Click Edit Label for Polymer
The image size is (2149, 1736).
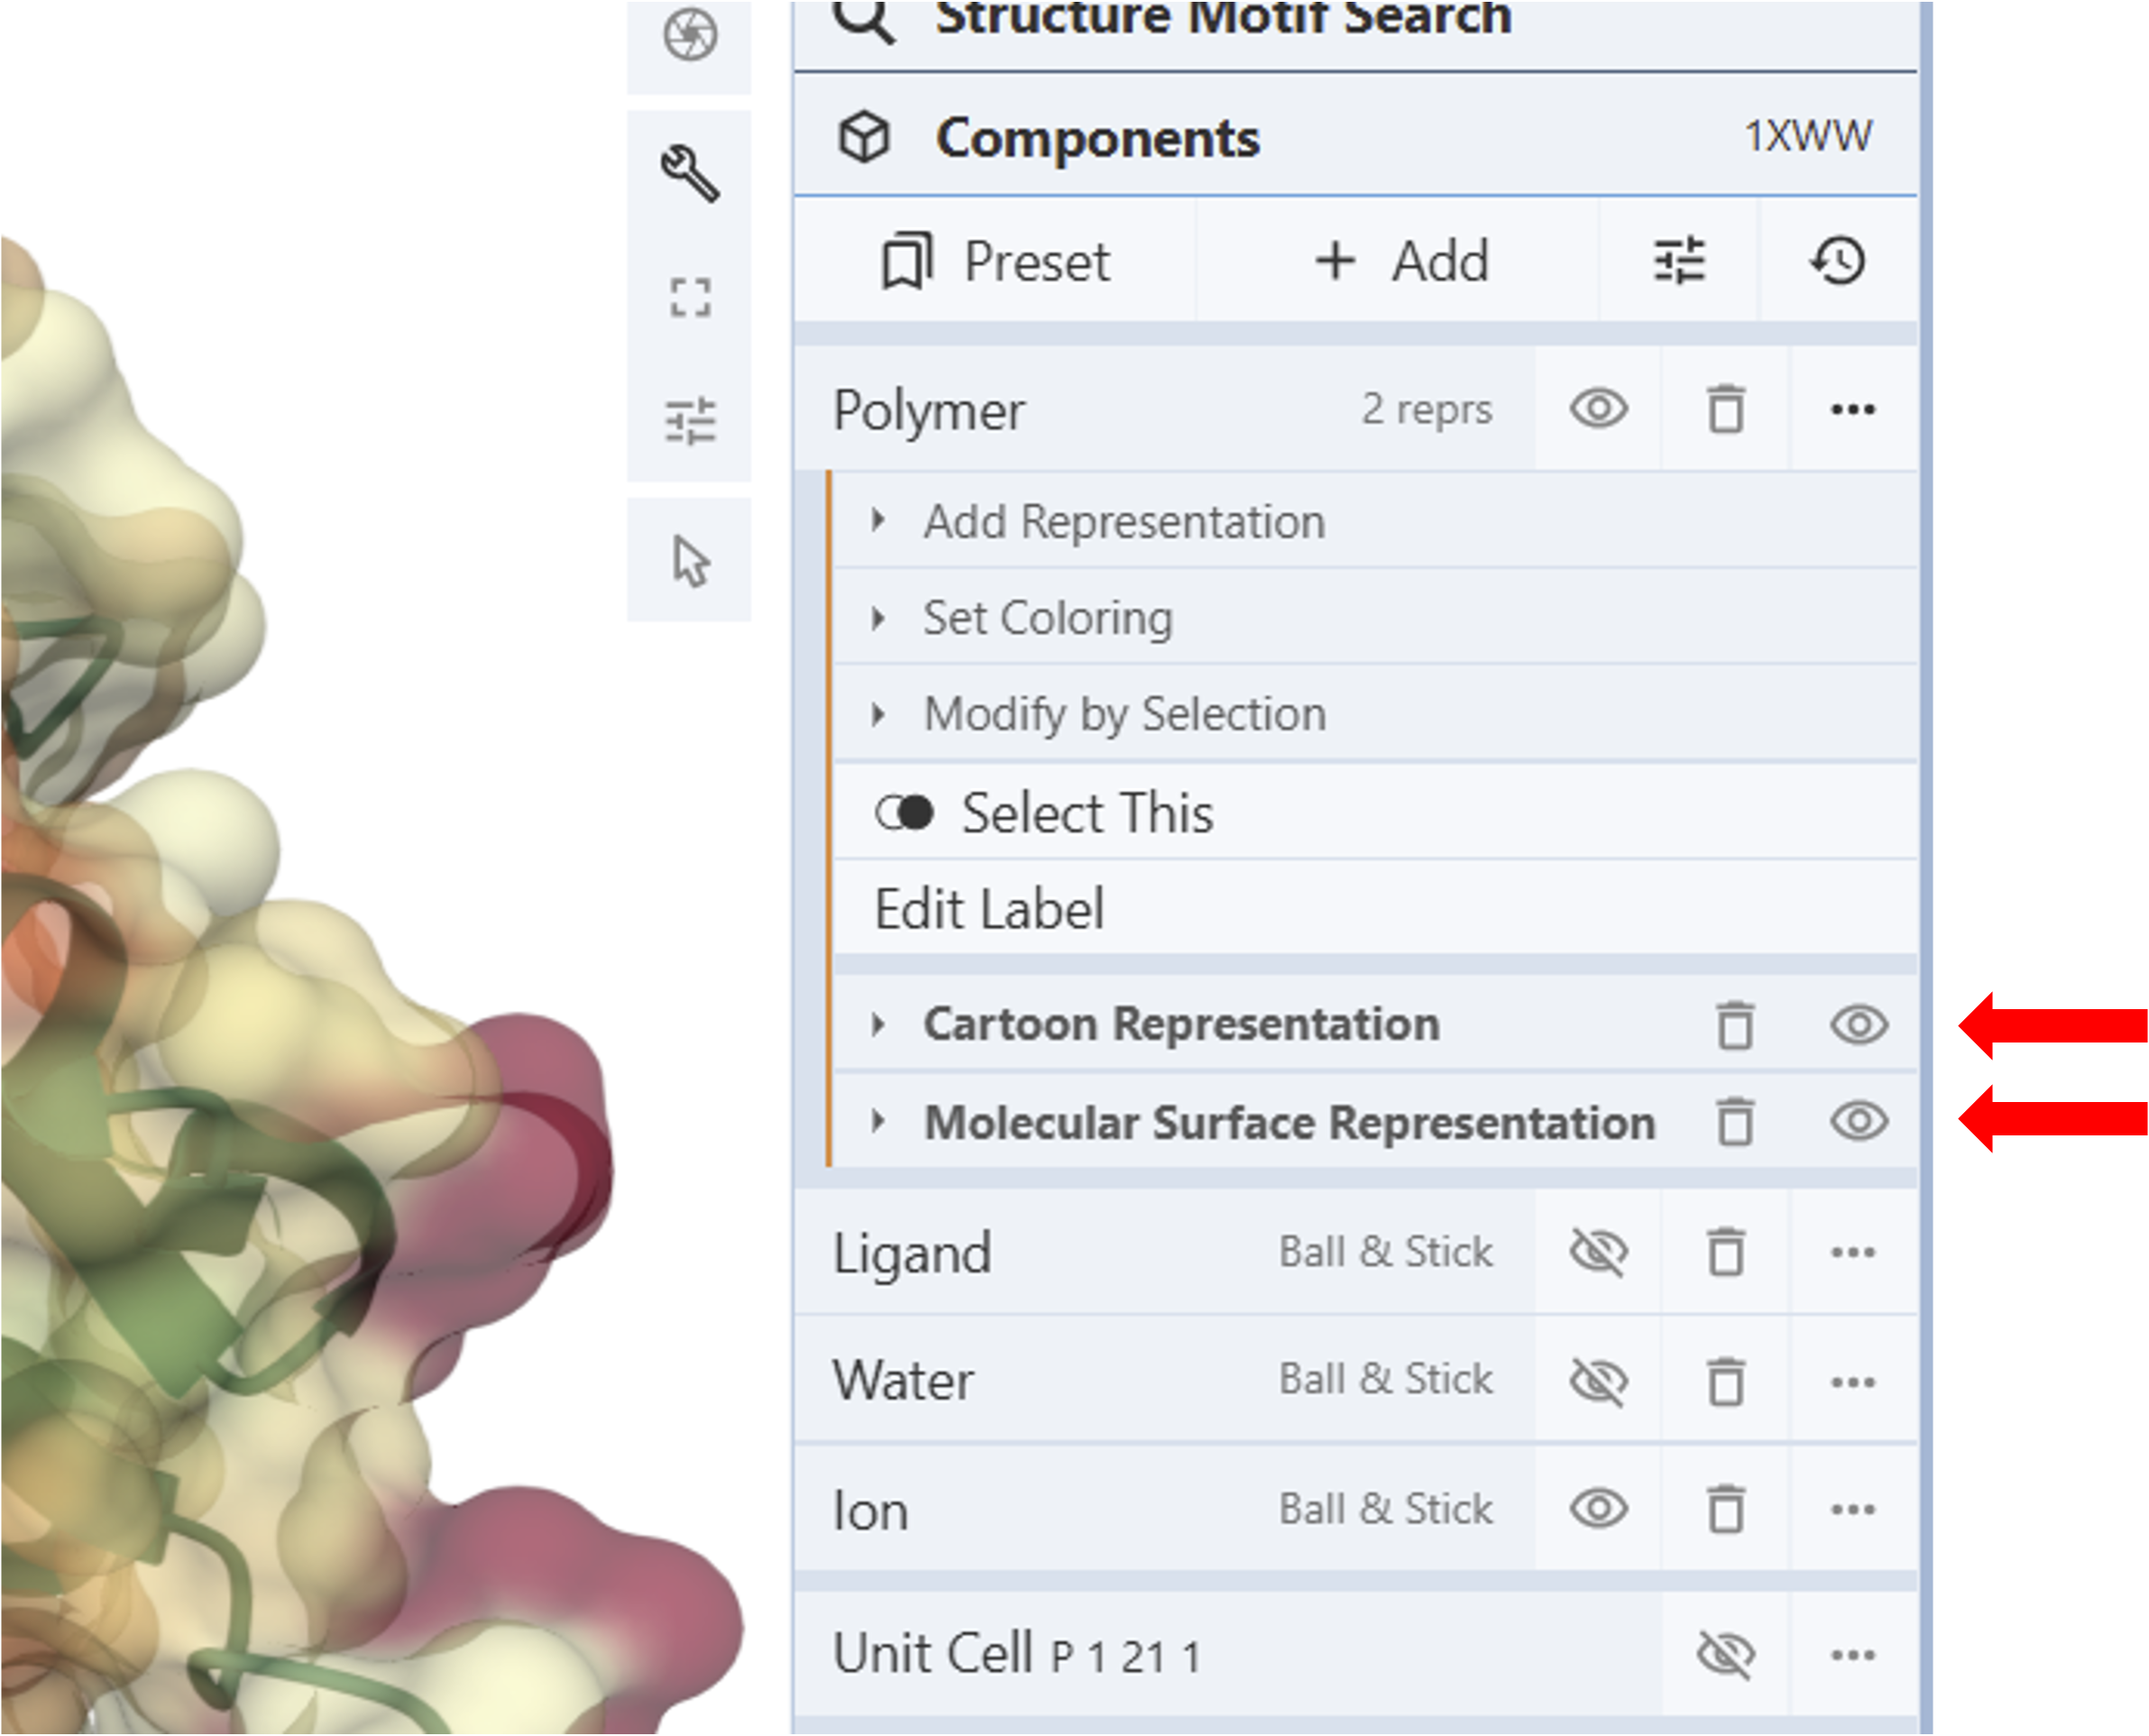click(x=989, y=909)
